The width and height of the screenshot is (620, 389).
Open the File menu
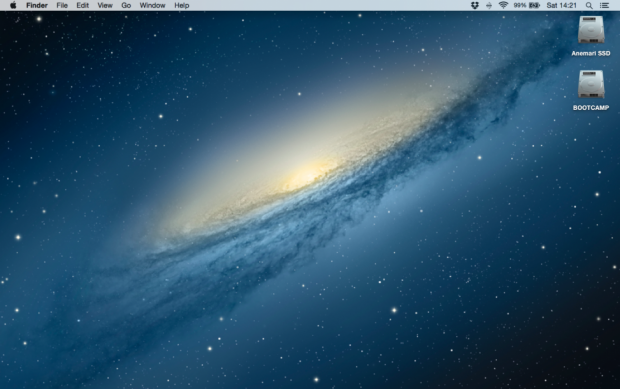click(62, 6)
